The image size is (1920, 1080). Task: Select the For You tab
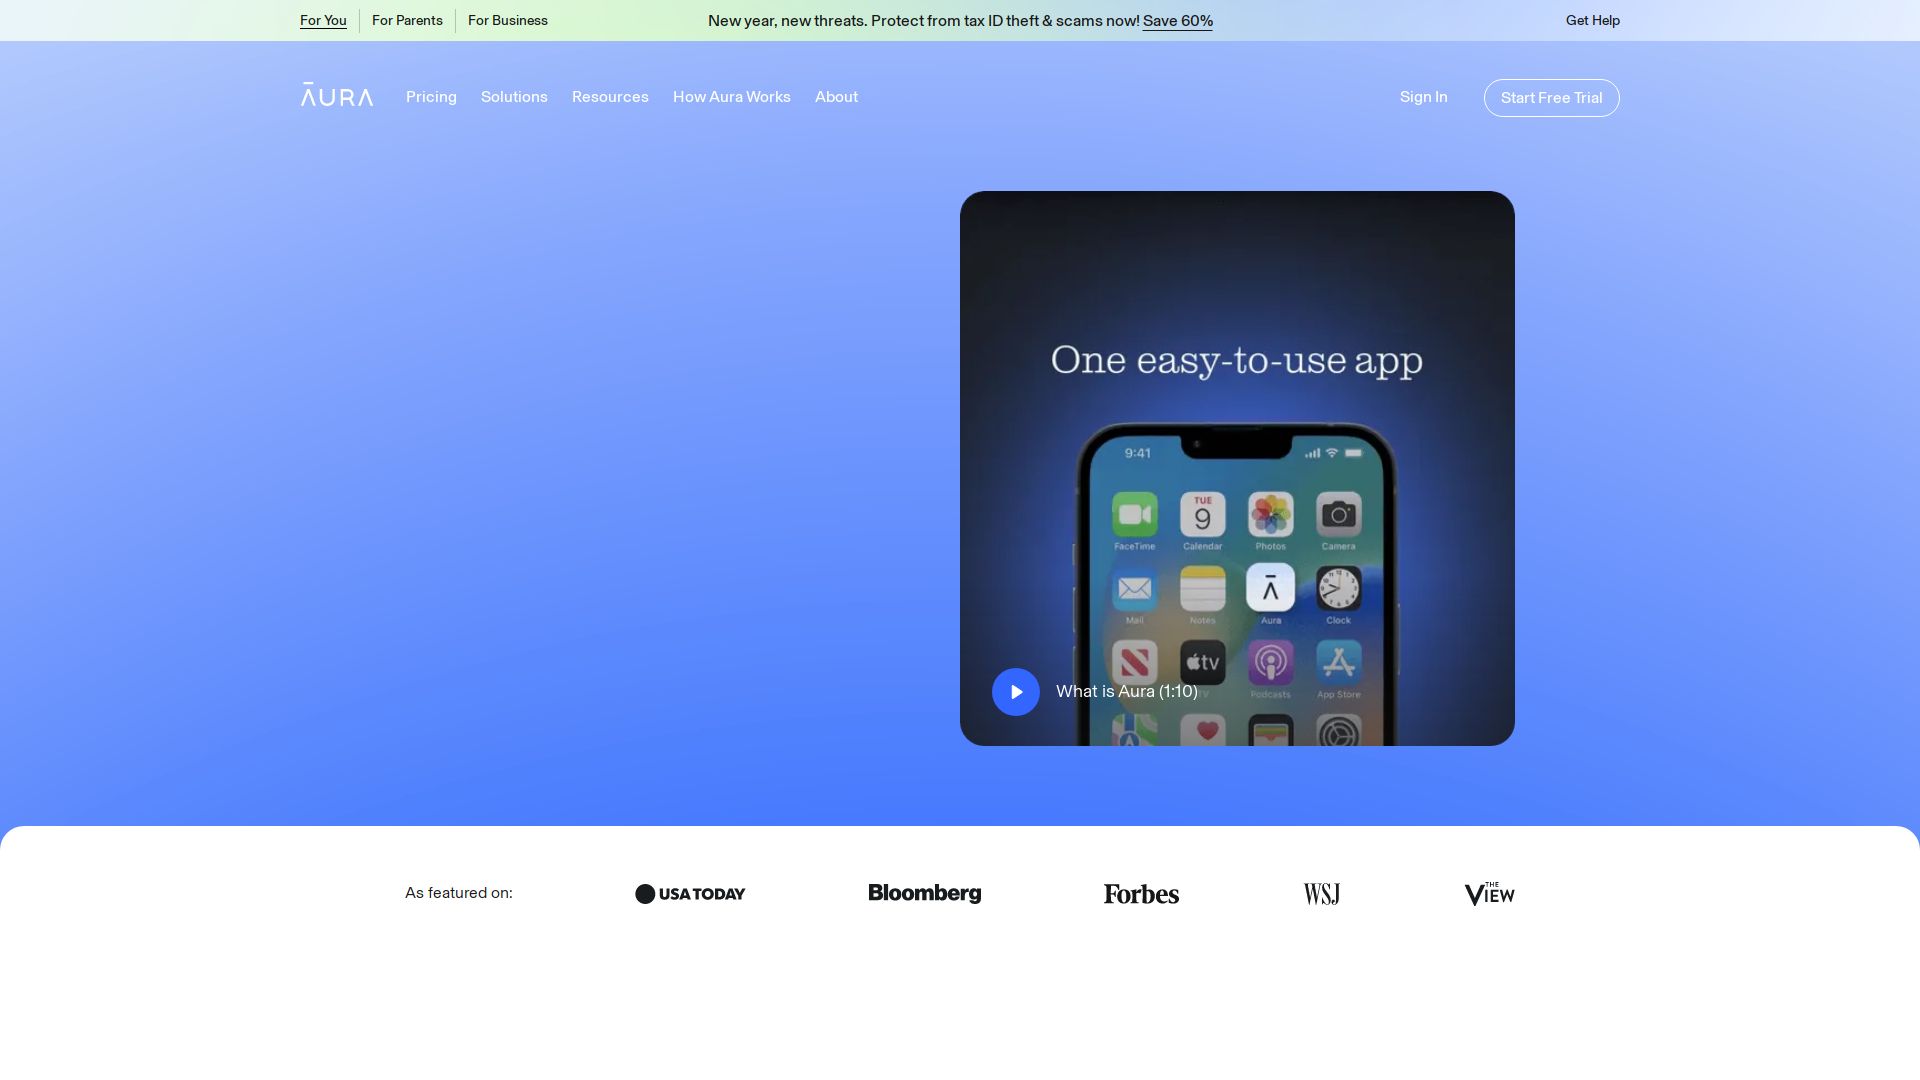point(323,20)
